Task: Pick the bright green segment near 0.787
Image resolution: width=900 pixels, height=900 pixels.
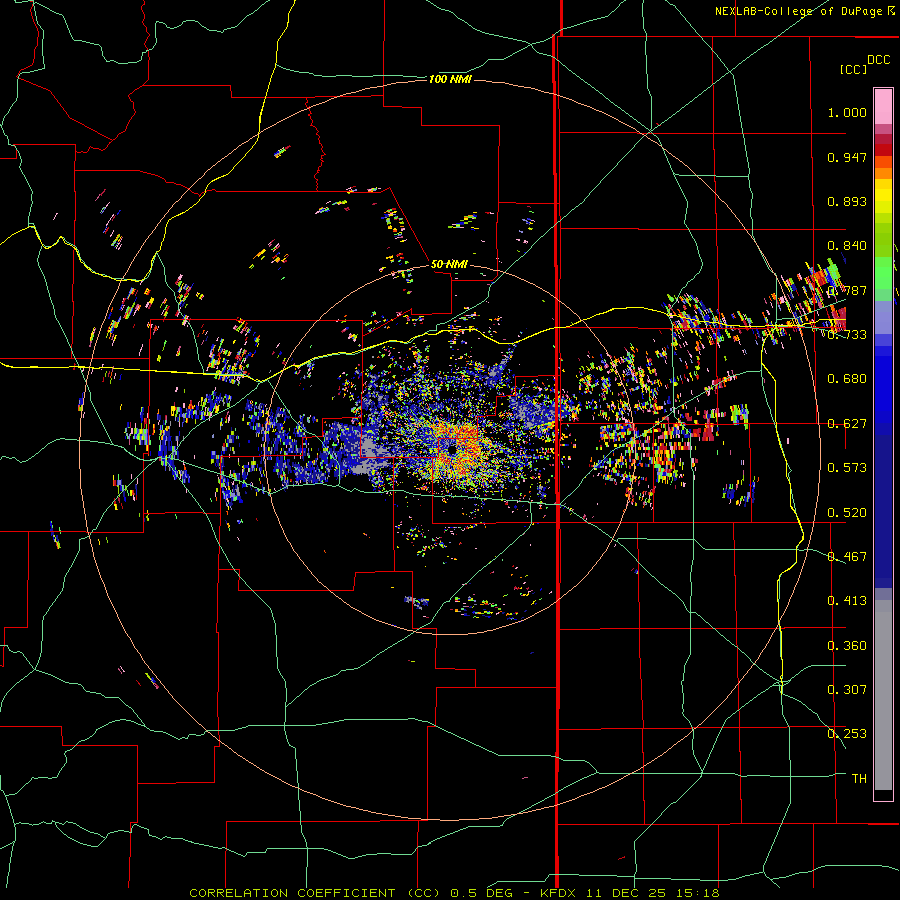Action: click(883, 273)
